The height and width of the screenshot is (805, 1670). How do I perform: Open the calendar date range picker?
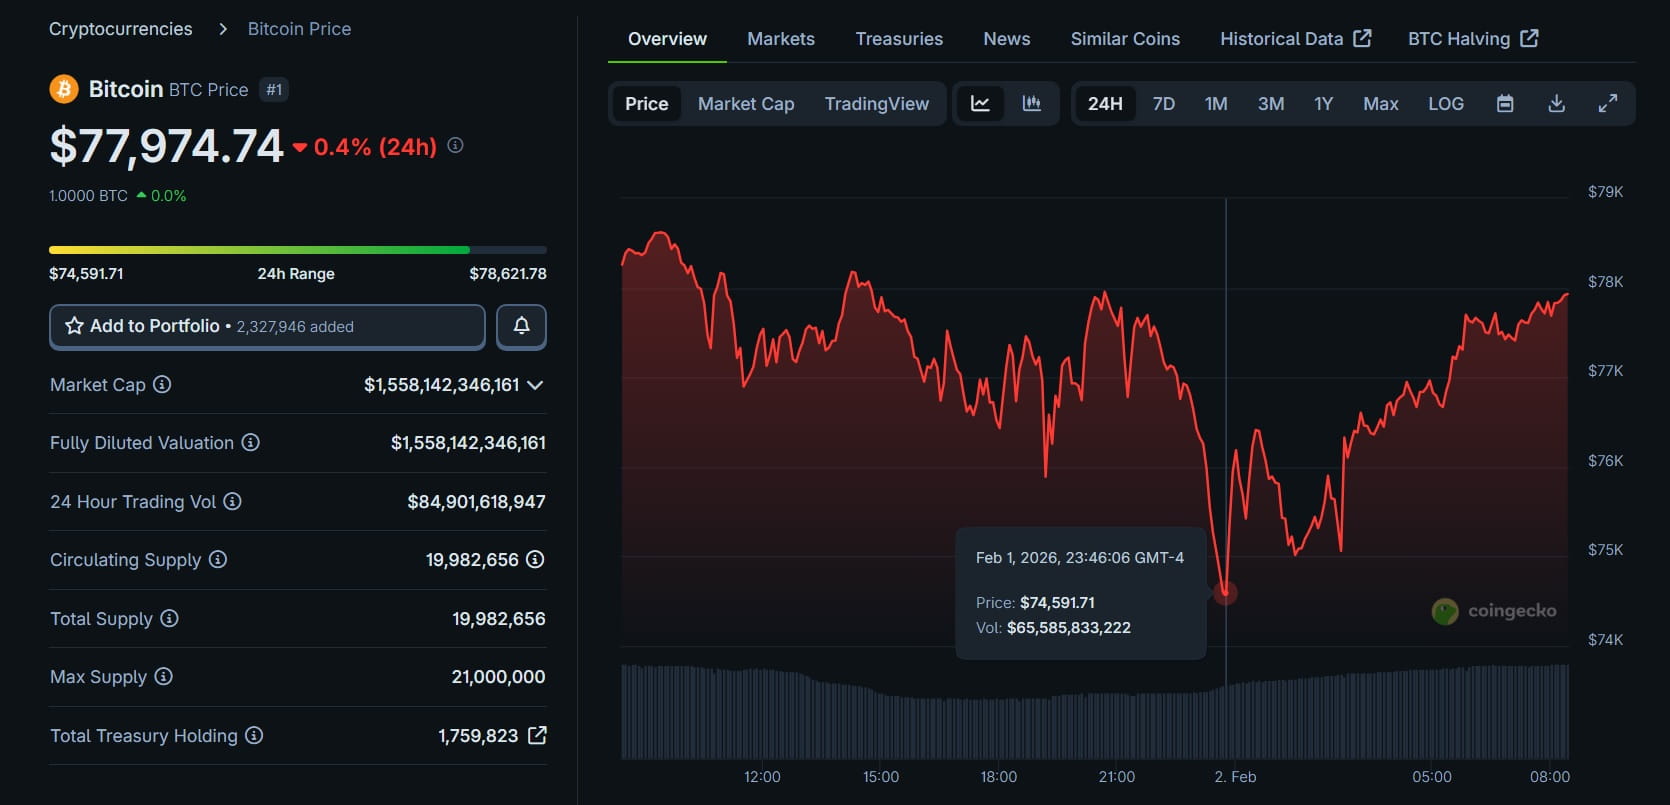1505,104
